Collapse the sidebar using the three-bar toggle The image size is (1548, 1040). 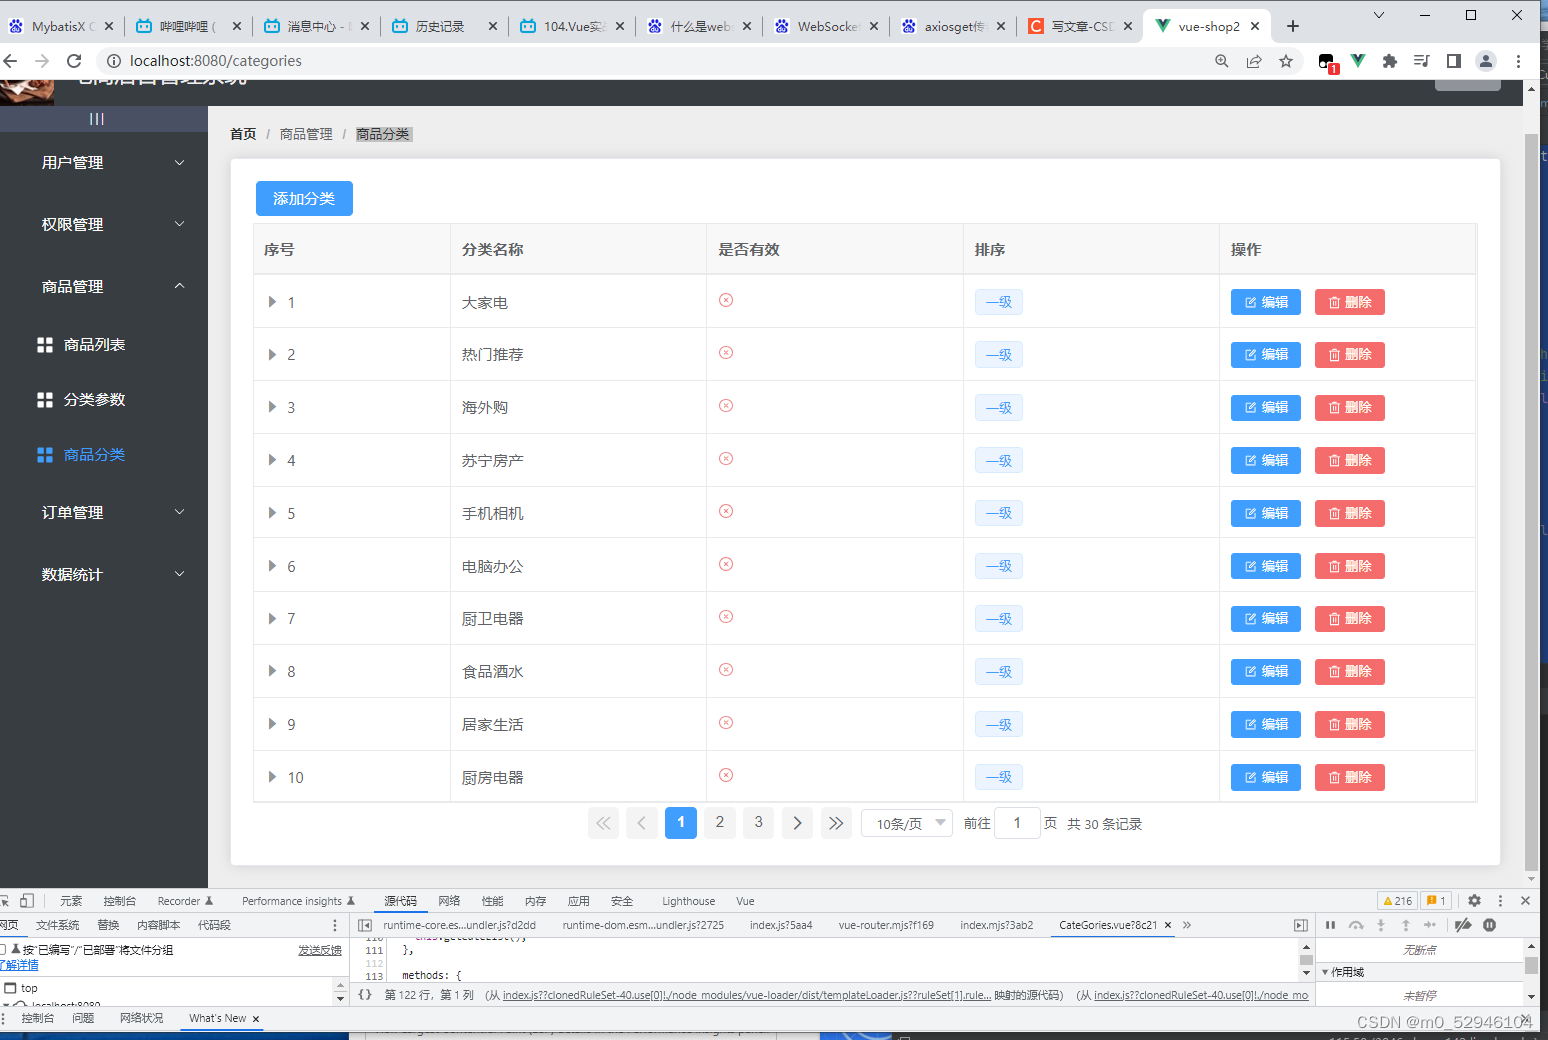point(97,119)
